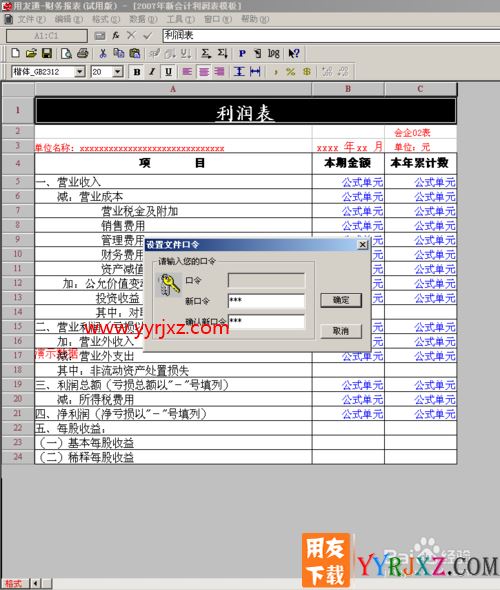Click the left scroll arrow at bottom
The image size is (500, 590).
35,584
